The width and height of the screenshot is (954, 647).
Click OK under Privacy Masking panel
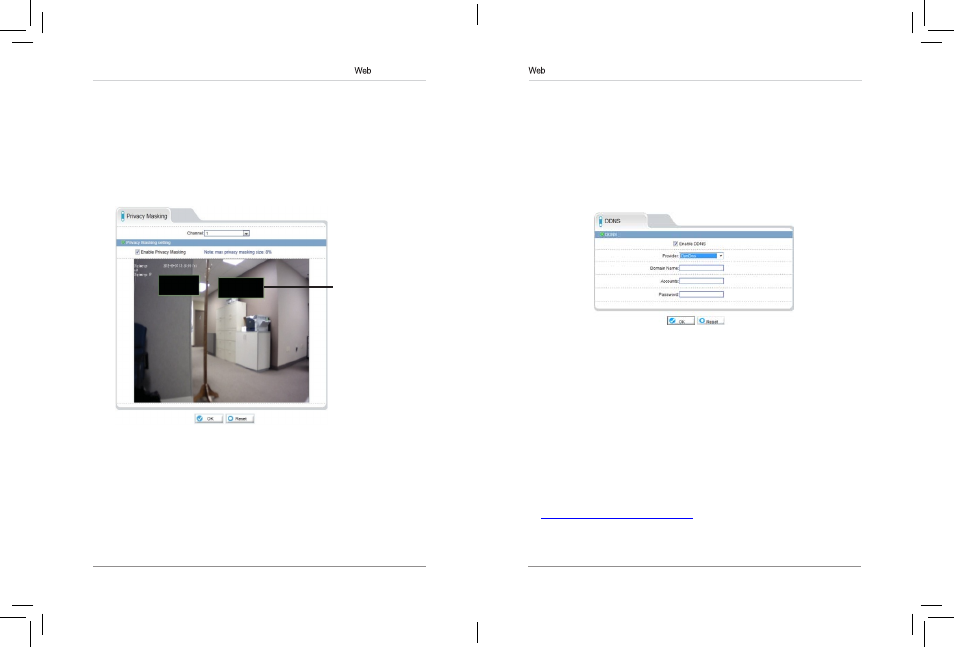coord(209,419)
